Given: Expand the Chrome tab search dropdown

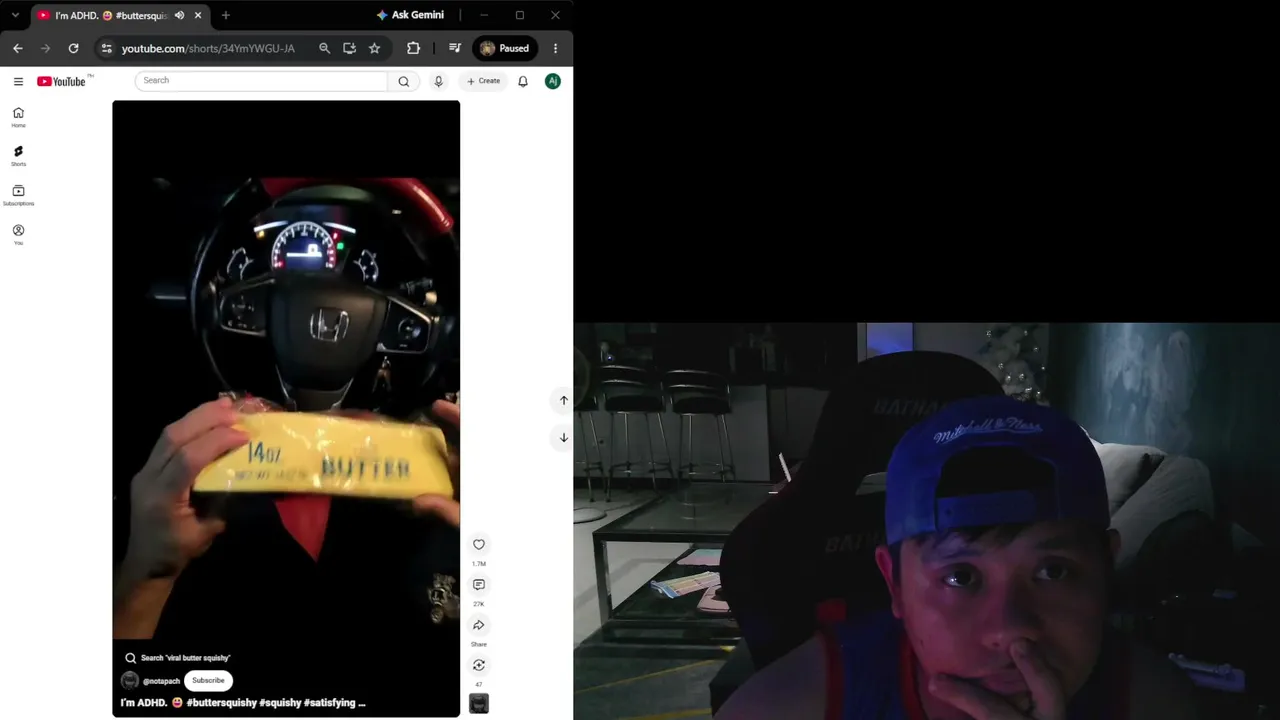Looking at the screenshot, I should point(15,15).
